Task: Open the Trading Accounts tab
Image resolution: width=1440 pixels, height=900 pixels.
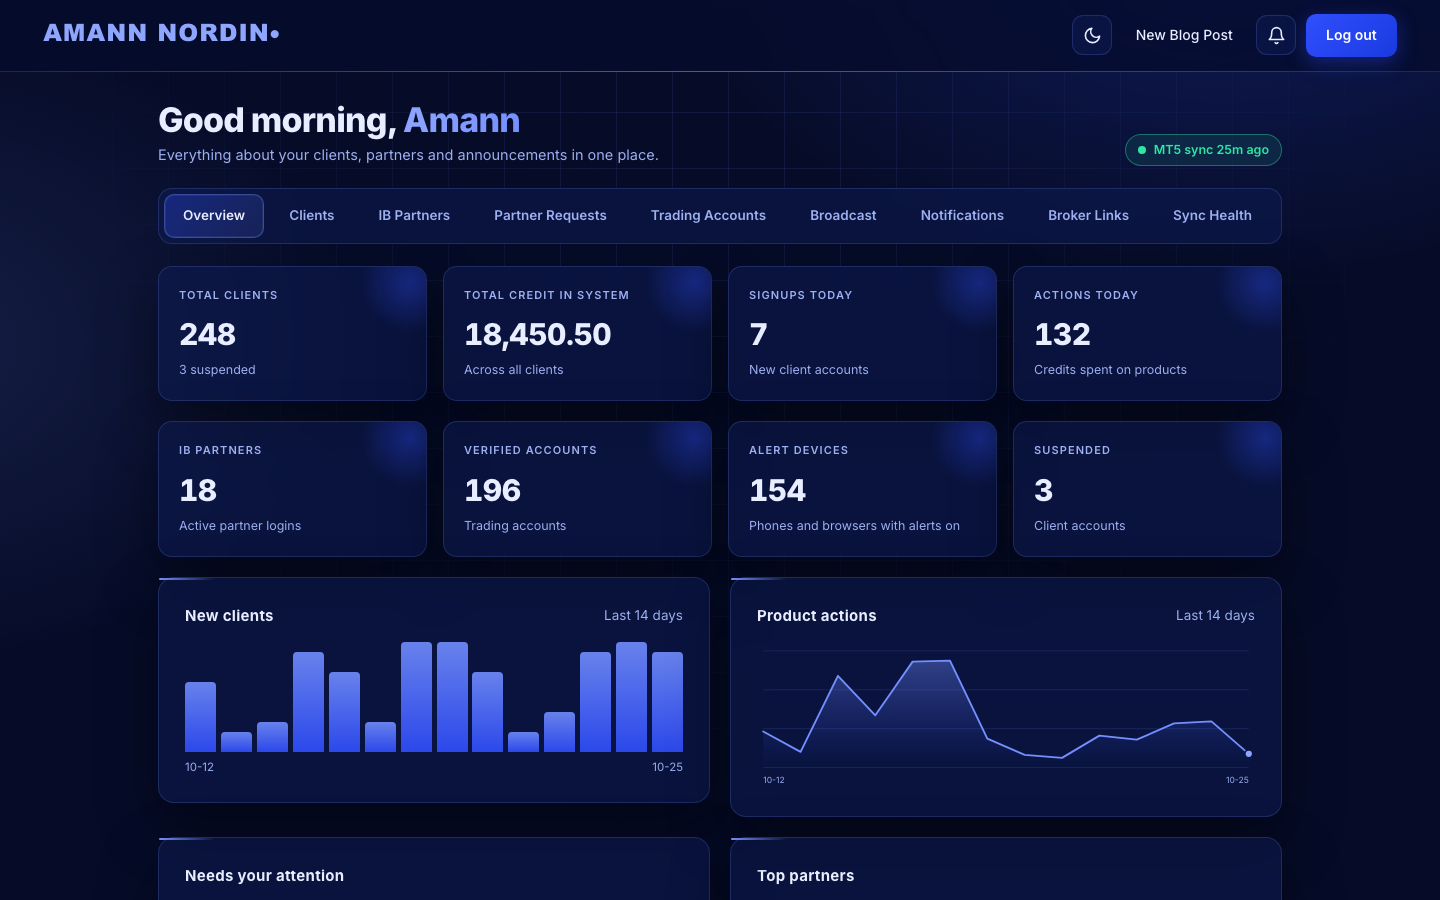Action: point(708,216)
